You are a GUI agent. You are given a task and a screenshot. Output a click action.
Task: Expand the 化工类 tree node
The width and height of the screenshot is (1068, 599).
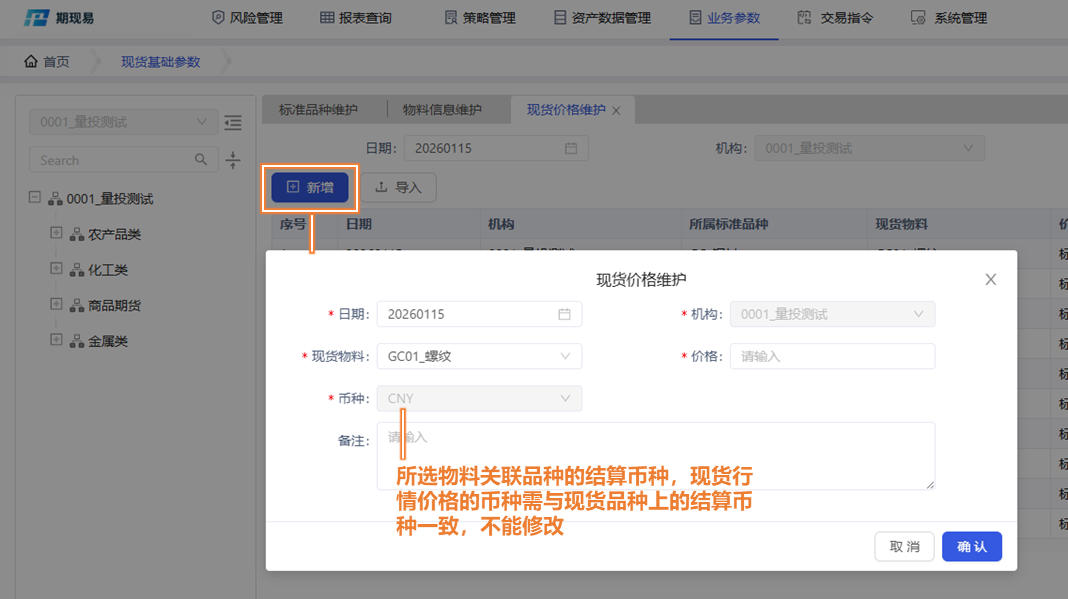(x=56, y=269)
